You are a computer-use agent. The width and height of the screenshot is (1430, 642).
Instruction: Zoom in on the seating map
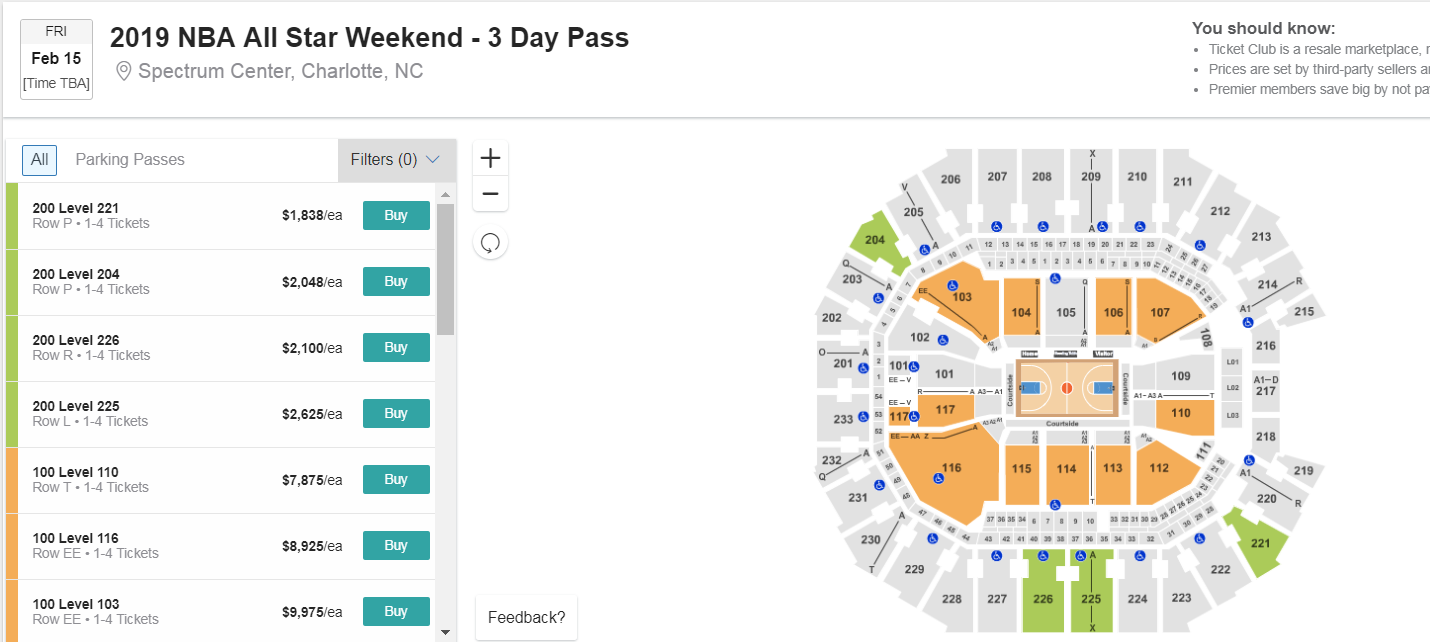click(x=490, y=157)
